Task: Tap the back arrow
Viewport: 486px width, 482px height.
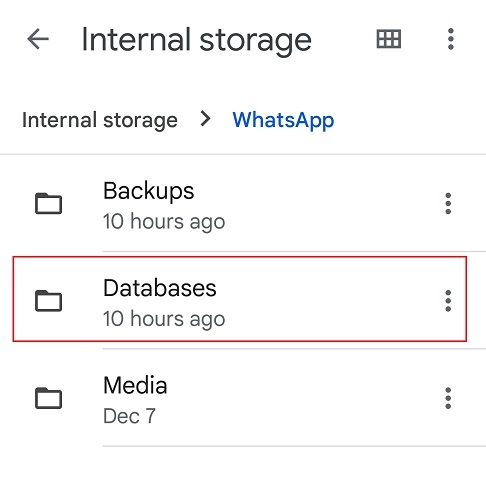Action: (38, 39)
